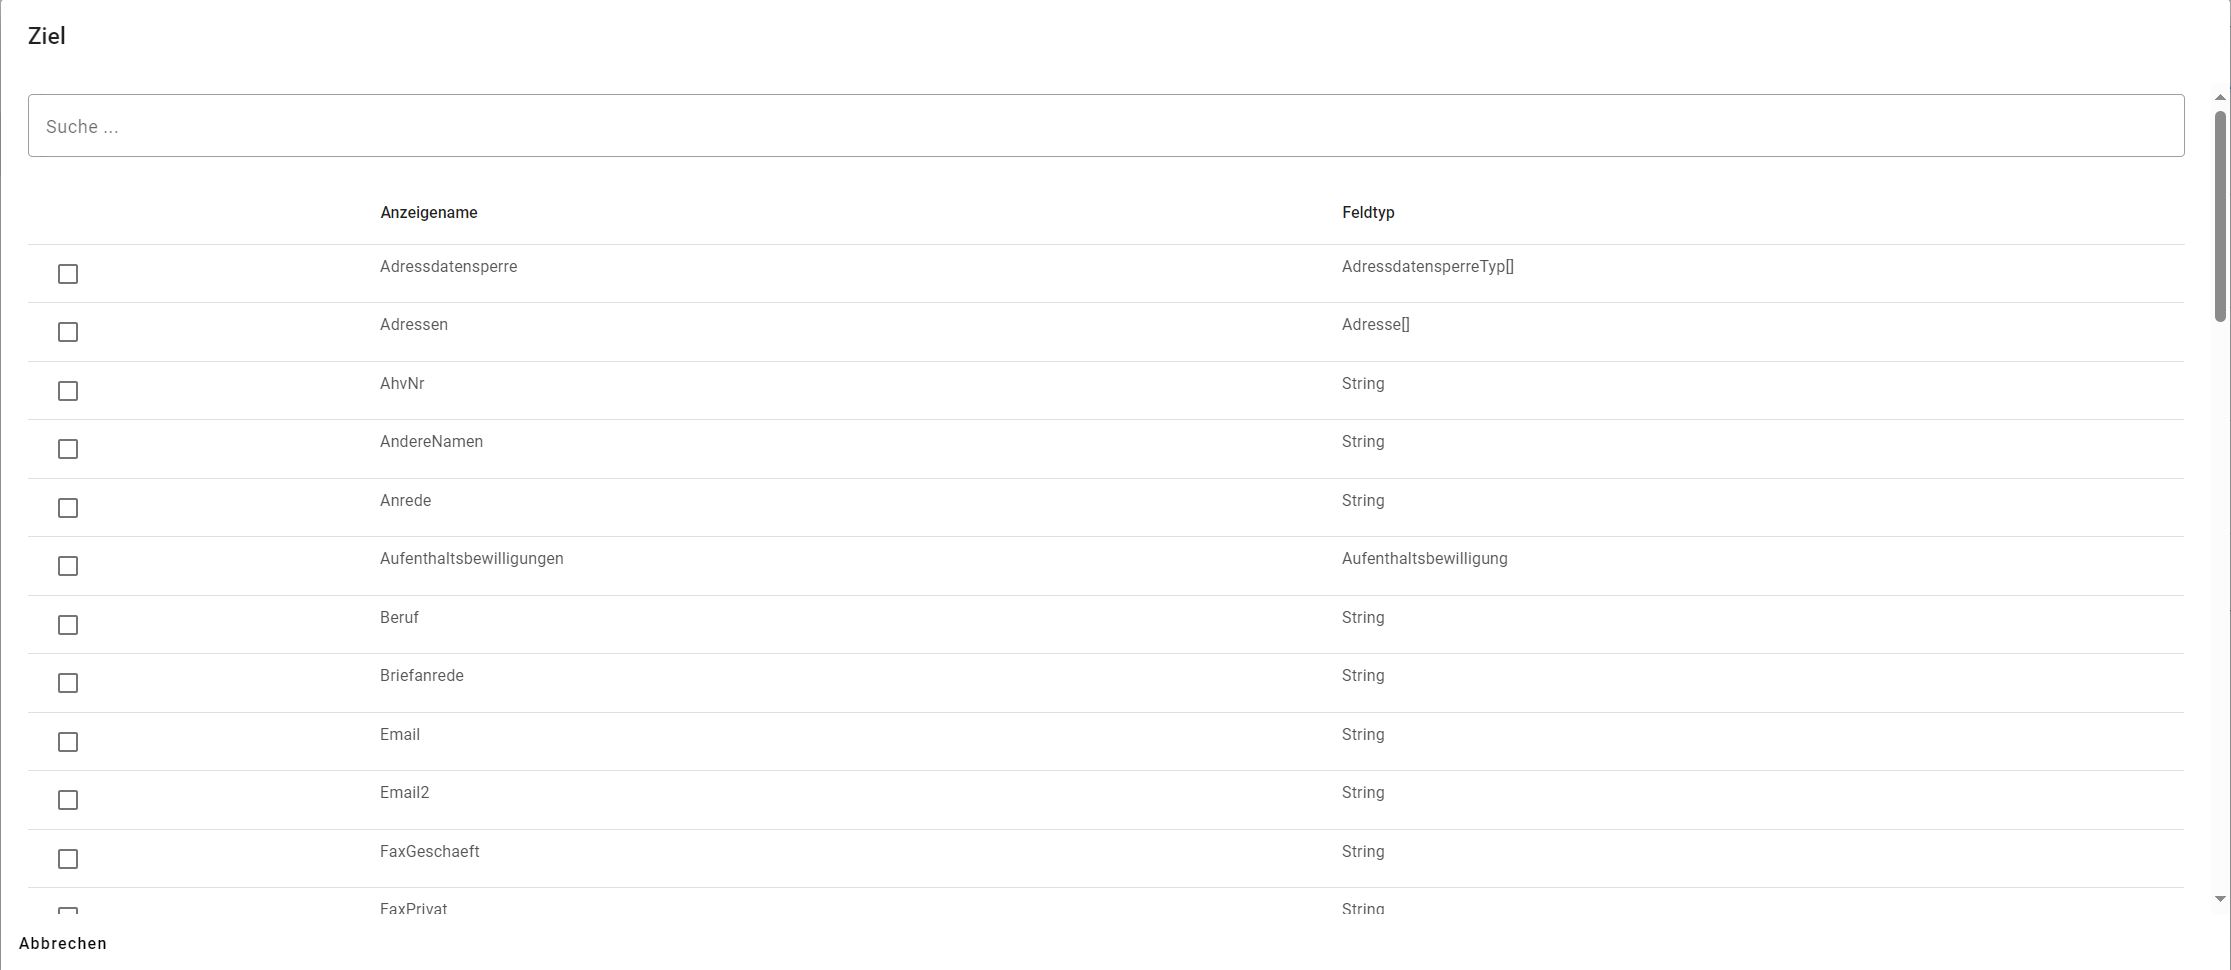Tick the AhvNr checkbox
2231x970 pixels.
coord(68,391)
